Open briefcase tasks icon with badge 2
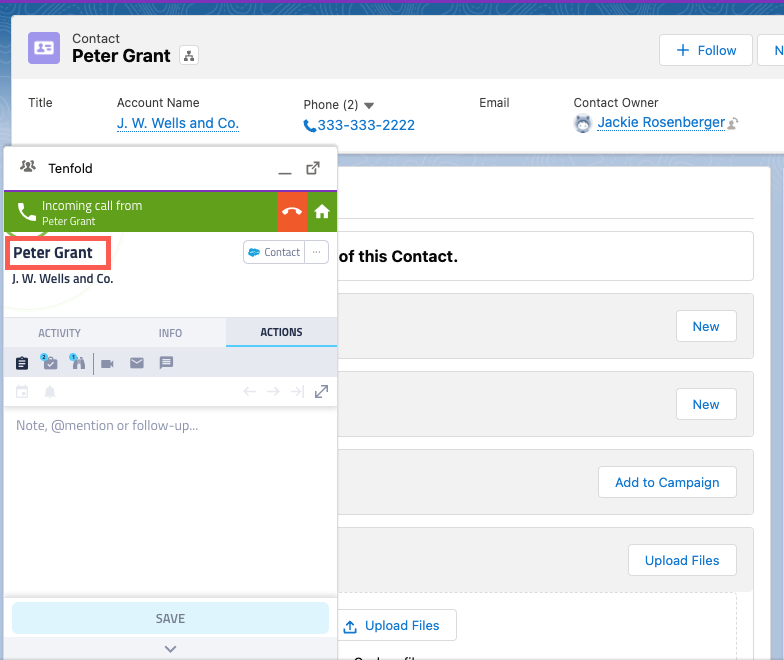 coord(50,362)
